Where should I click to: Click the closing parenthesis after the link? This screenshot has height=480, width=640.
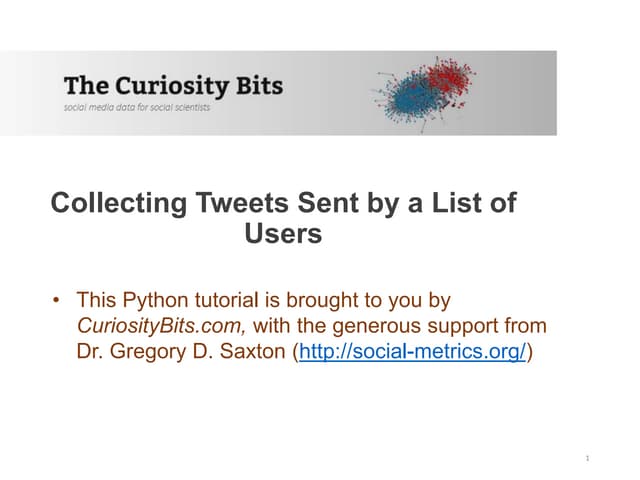(x=531, y=352)
